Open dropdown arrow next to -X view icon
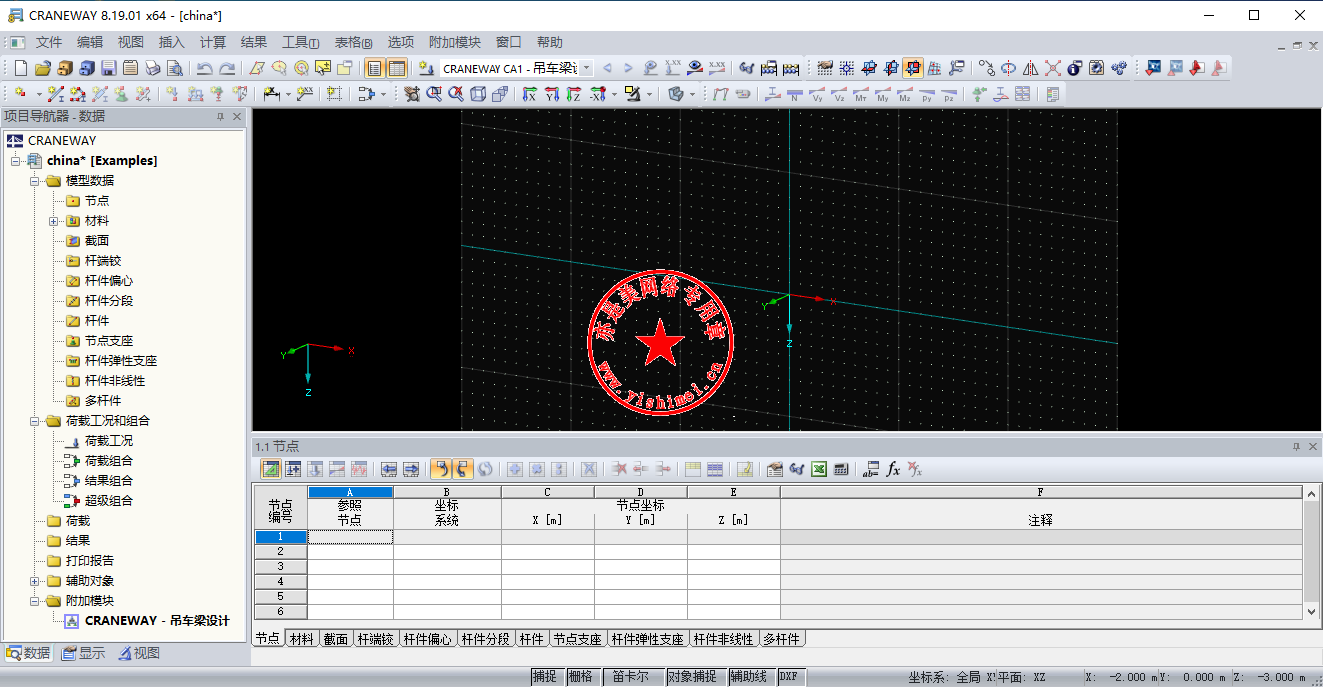Screen dimensions: 1323x687 tap(614, 94)
